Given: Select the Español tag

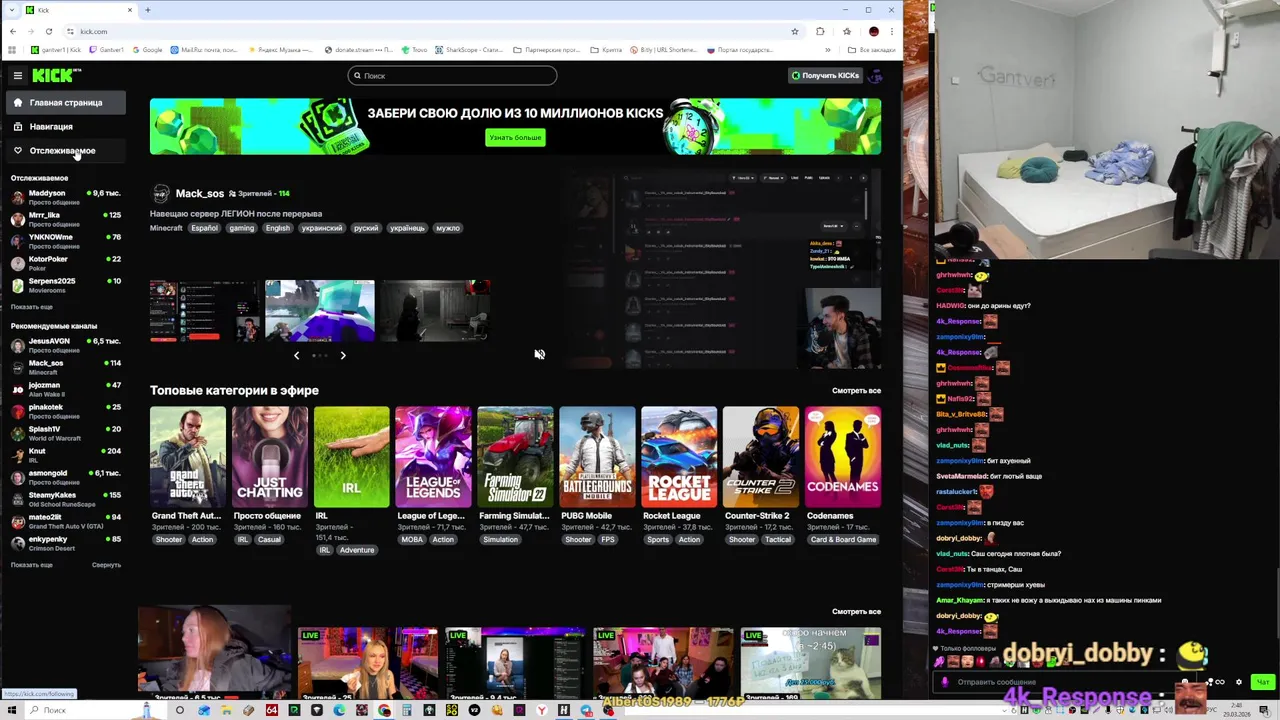Looking at the screenshot, I should (x=204, y=228).
